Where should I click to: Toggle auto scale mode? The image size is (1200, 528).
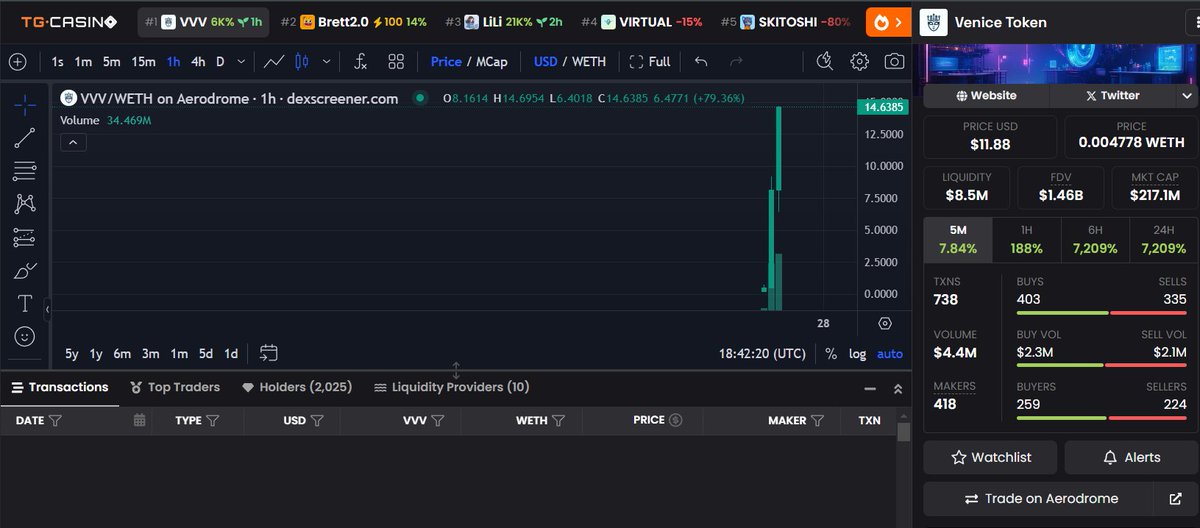tap(889, 353)
